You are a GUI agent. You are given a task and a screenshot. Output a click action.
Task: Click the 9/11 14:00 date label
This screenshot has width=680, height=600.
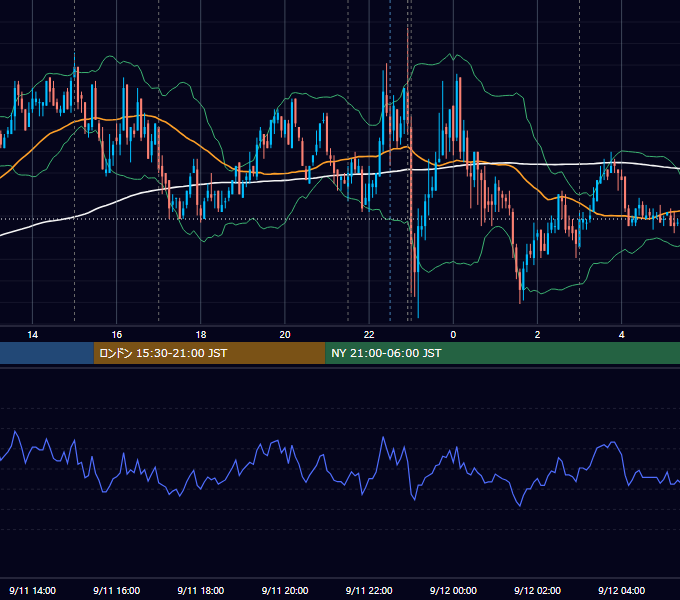coord(33,590)
